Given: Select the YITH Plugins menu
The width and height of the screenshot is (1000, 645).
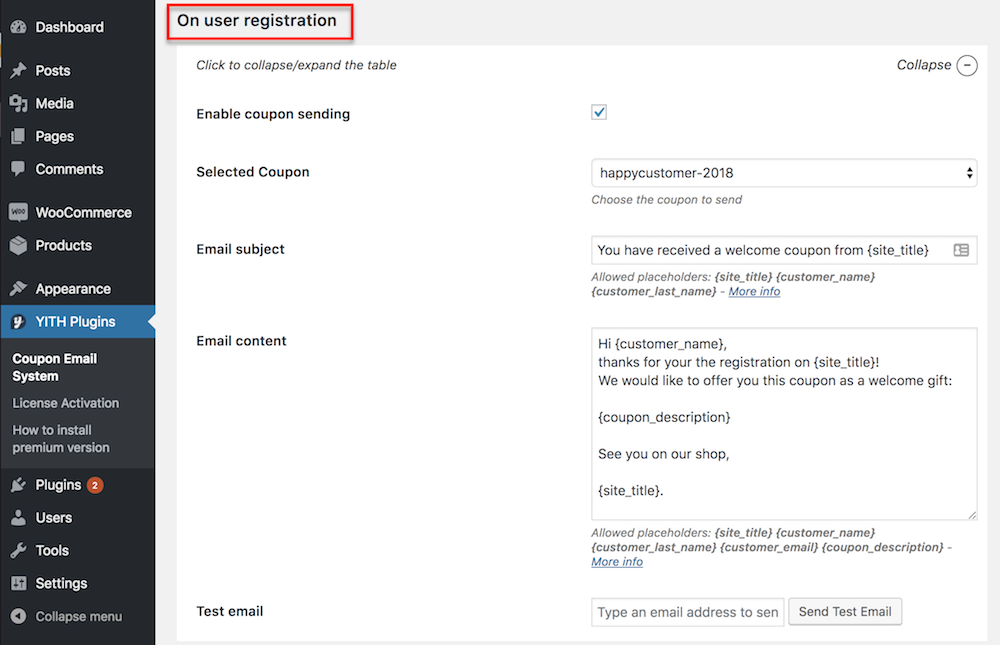Looking at the screenshot, I should pos(77,322).
